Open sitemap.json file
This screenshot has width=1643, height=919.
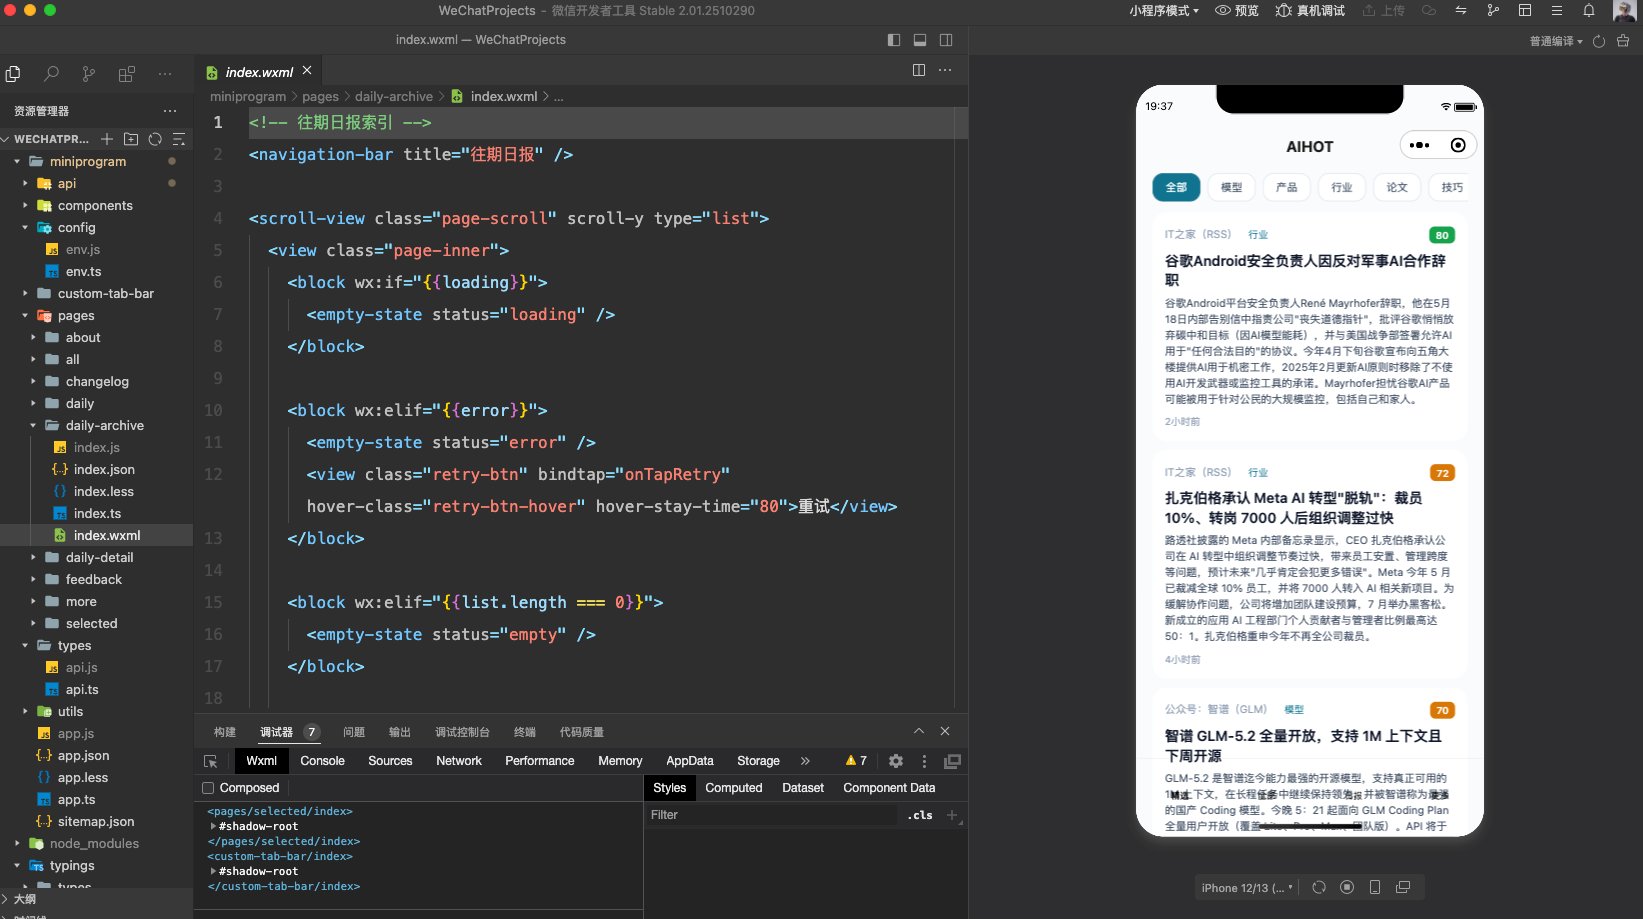click(x=96, y=821)
